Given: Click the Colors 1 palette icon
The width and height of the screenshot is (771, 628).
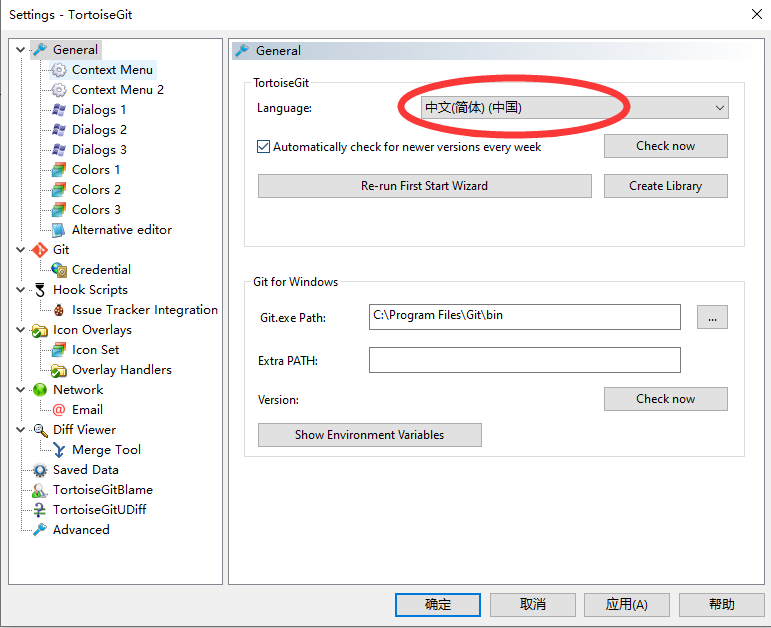Looking at the screenshot, I should pyautogui.click(x=59, y=170).
